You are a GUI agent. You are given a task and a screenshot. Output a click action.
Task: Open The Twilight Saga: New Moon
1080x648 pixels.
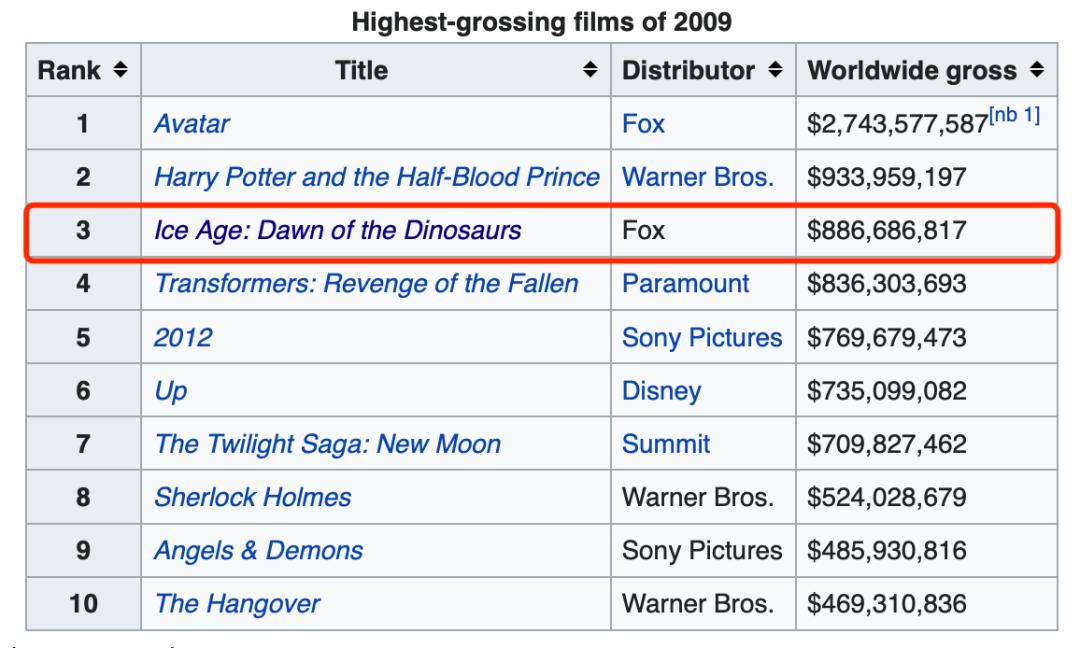pyautogui.click(x=327, y=443)
